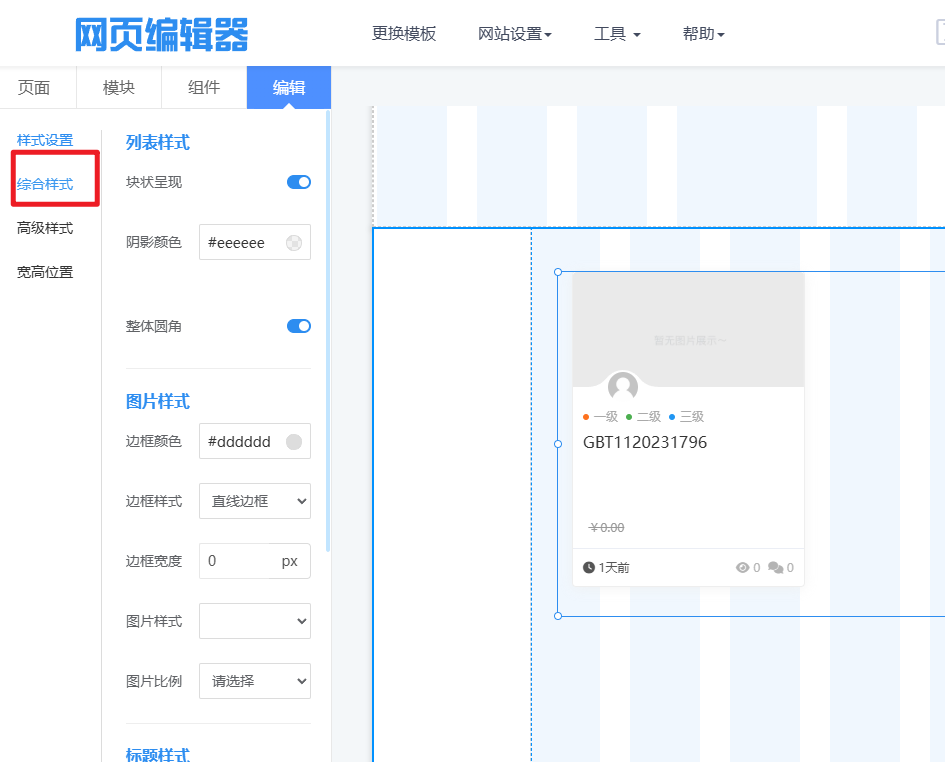945x762 pixels.
Task: Open the 工具 dropdown menu
Action: click(617, 34)
